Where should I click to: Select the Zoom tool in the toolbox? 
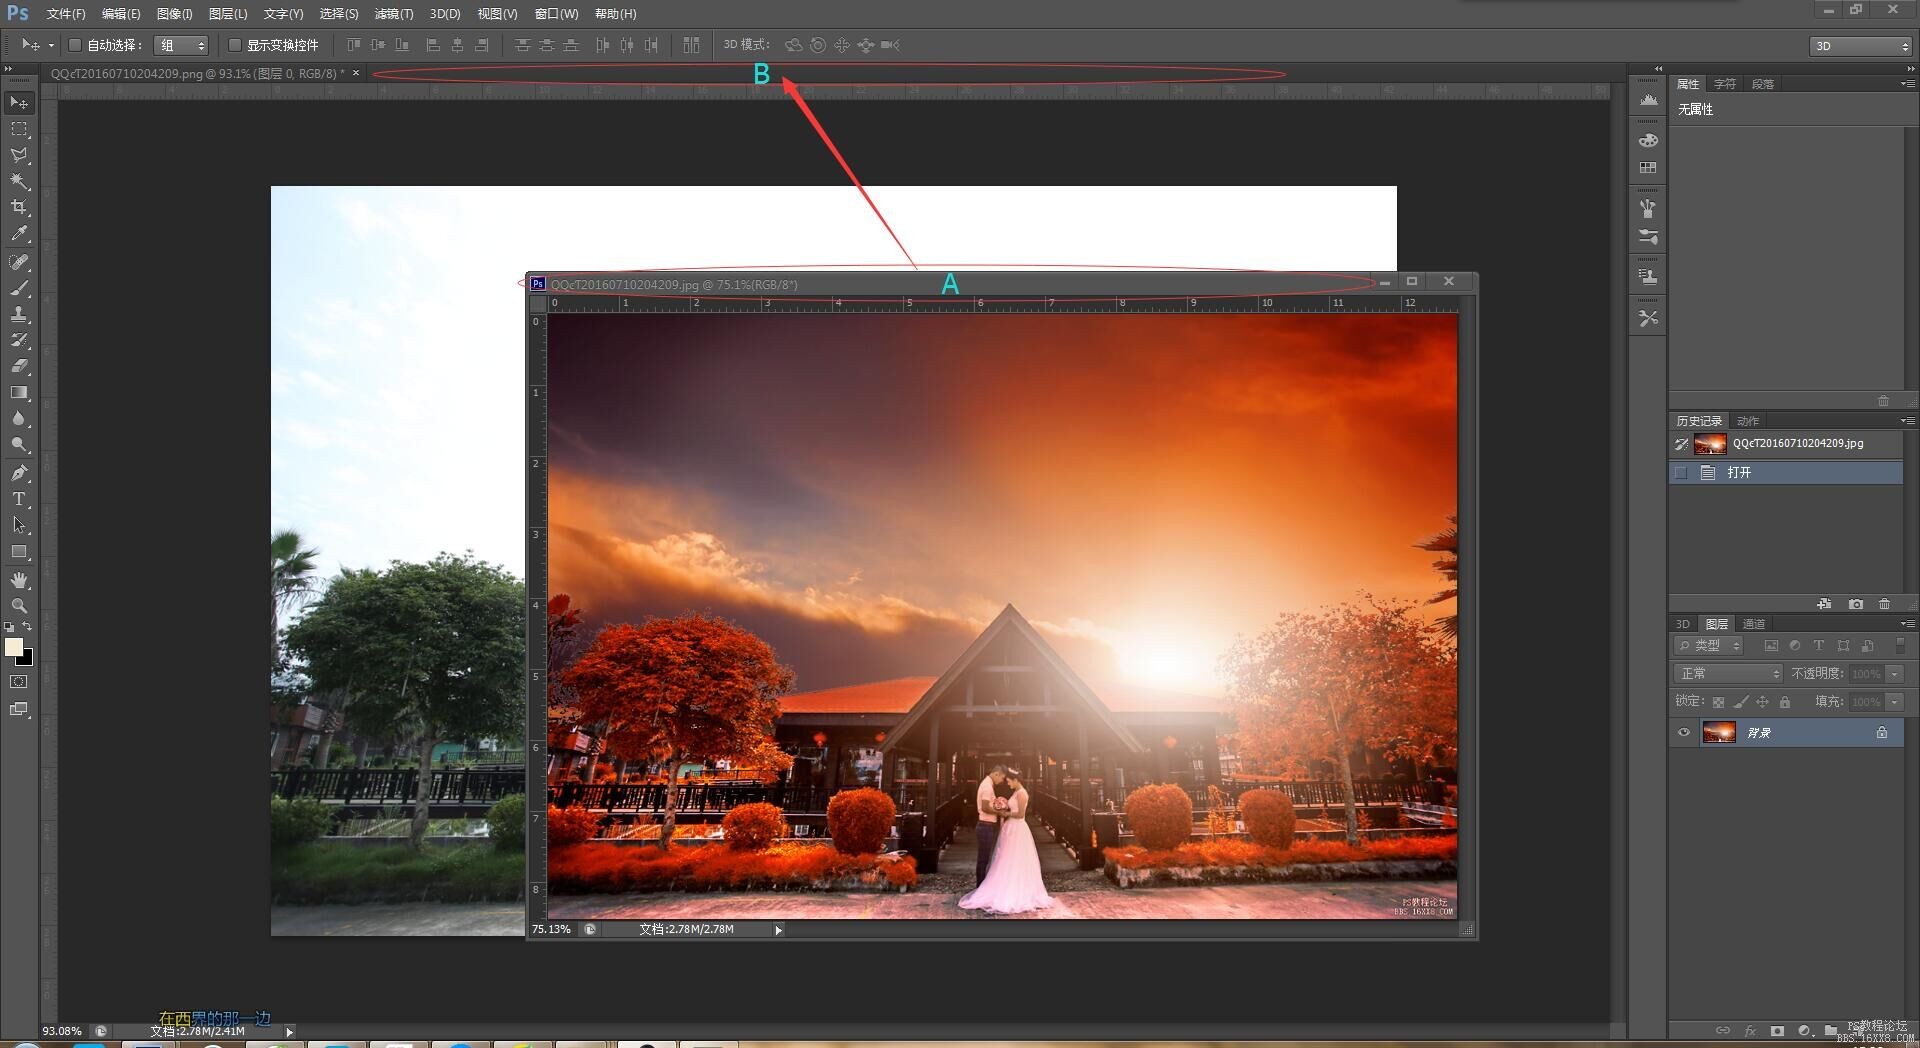click(19, 606)
